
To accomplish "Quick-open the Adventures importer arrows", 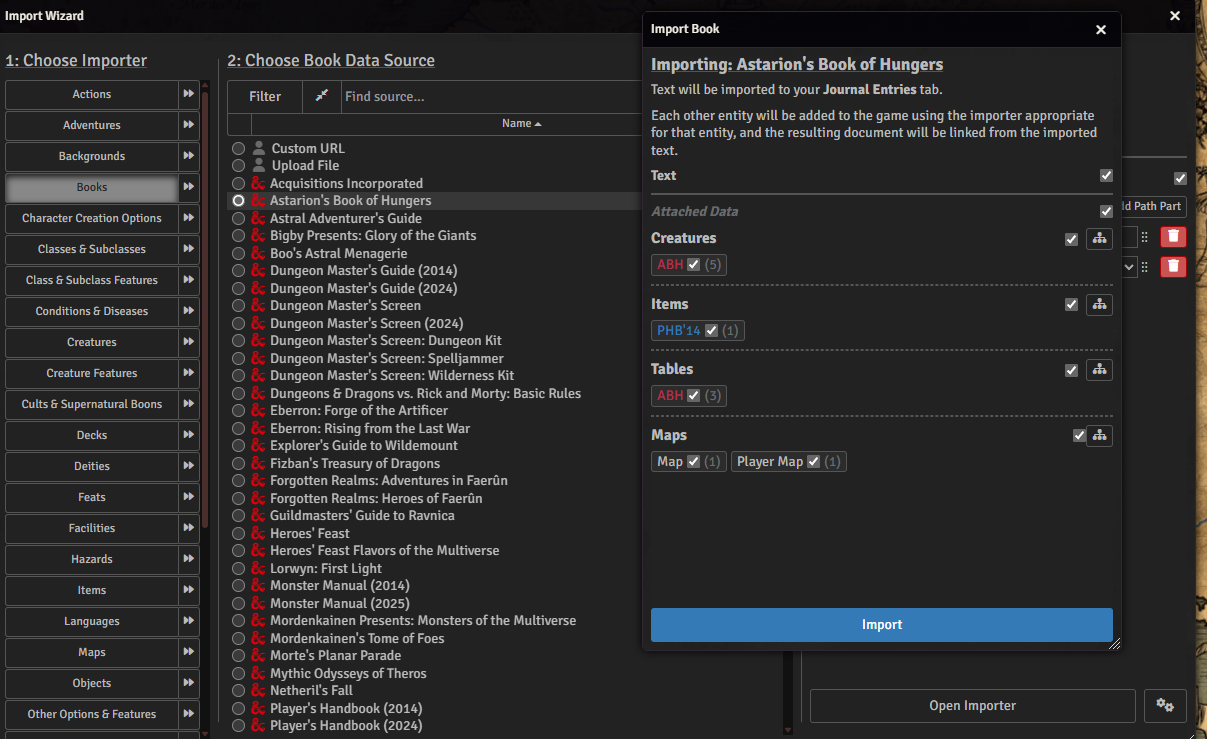I will [188, 125].
